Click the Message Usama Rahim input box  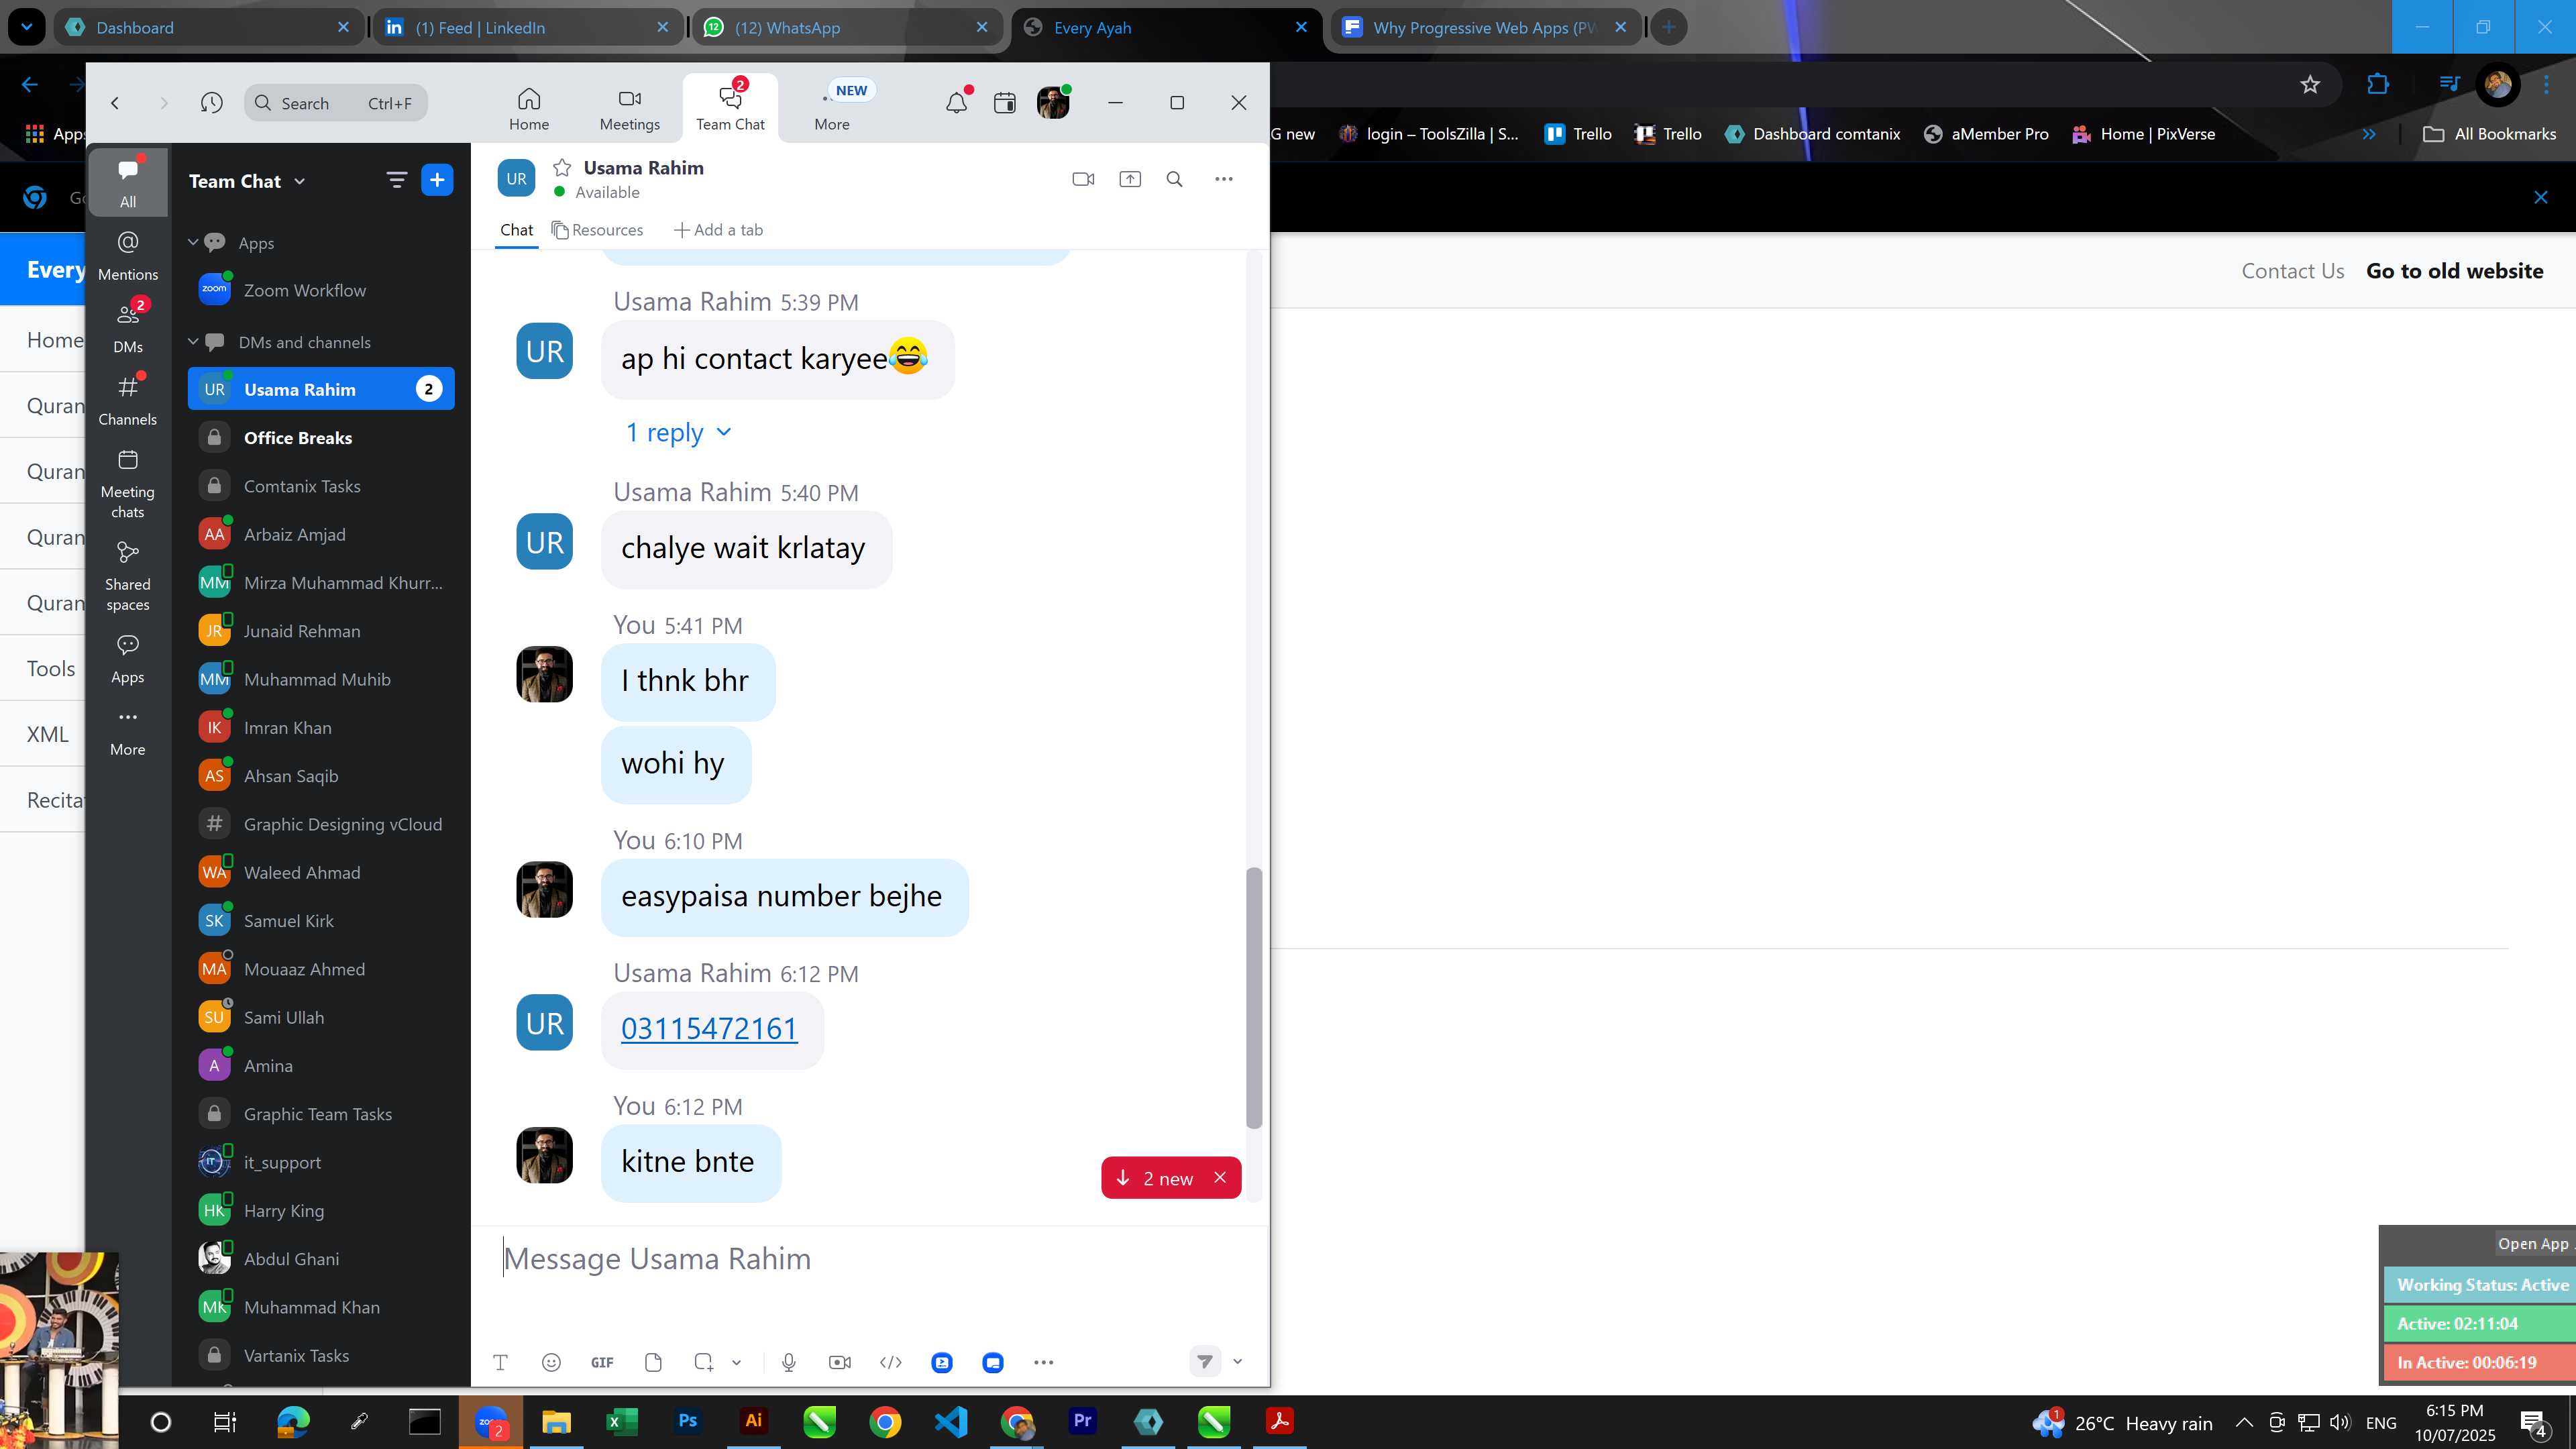[x=868, y=1259]
